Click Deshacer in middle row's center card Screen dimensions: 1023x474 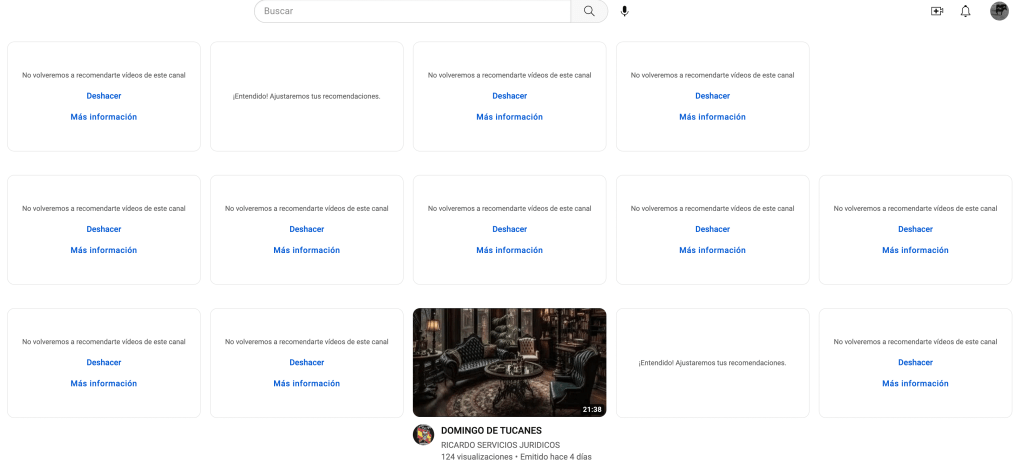pos(510,229)
